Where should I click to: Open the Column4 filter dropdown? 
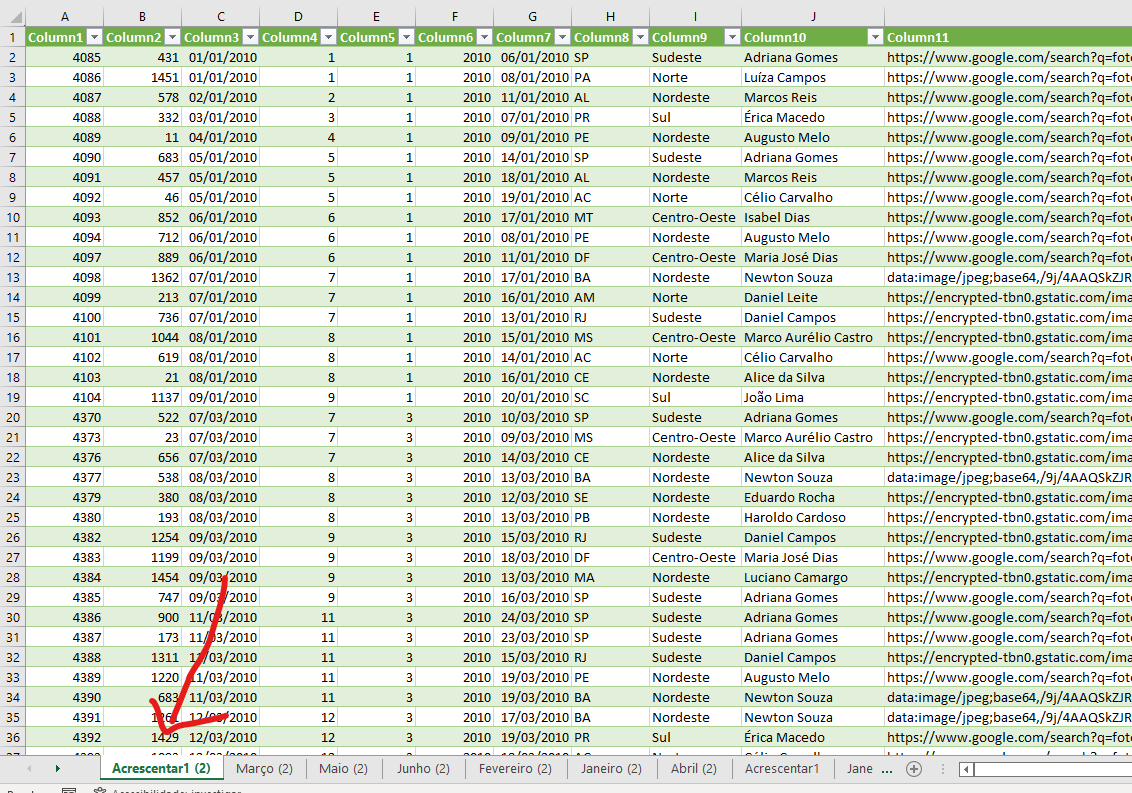(x=328, y=37)
